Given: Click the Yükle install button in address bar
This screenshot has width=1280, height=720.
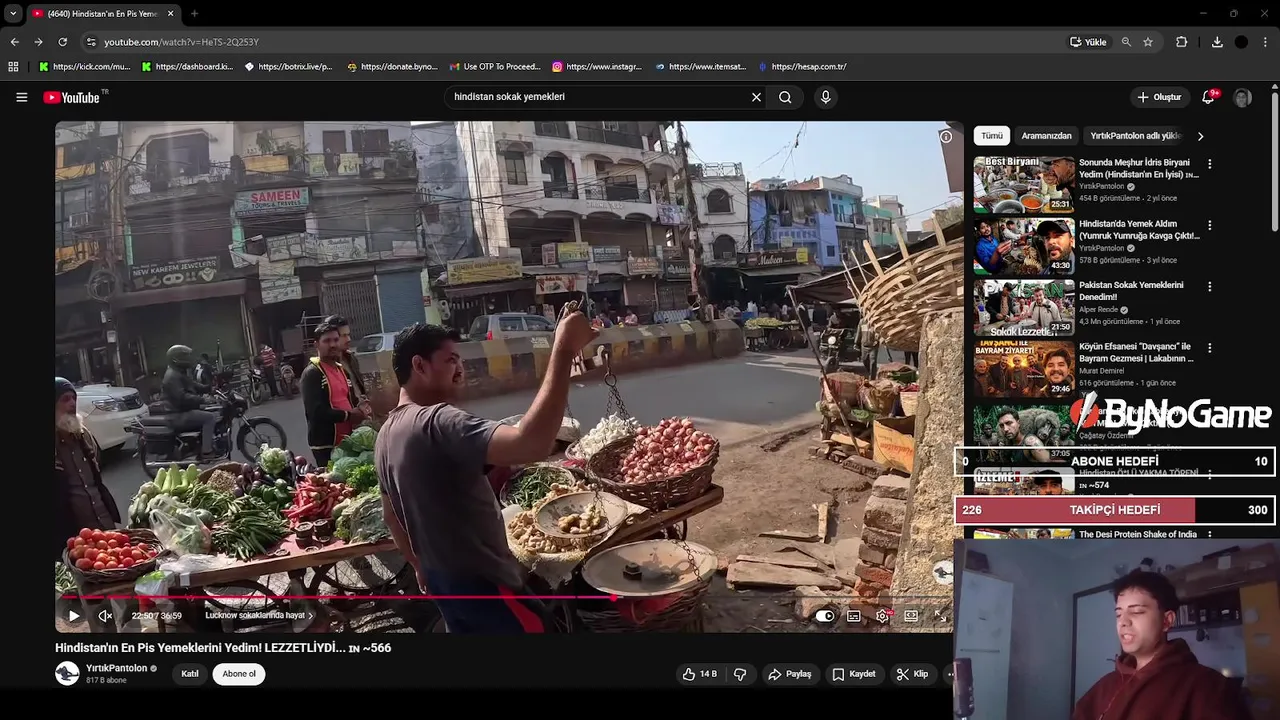Looking at the screenshot, I should pyautogui.click(x=1088, y=42).
